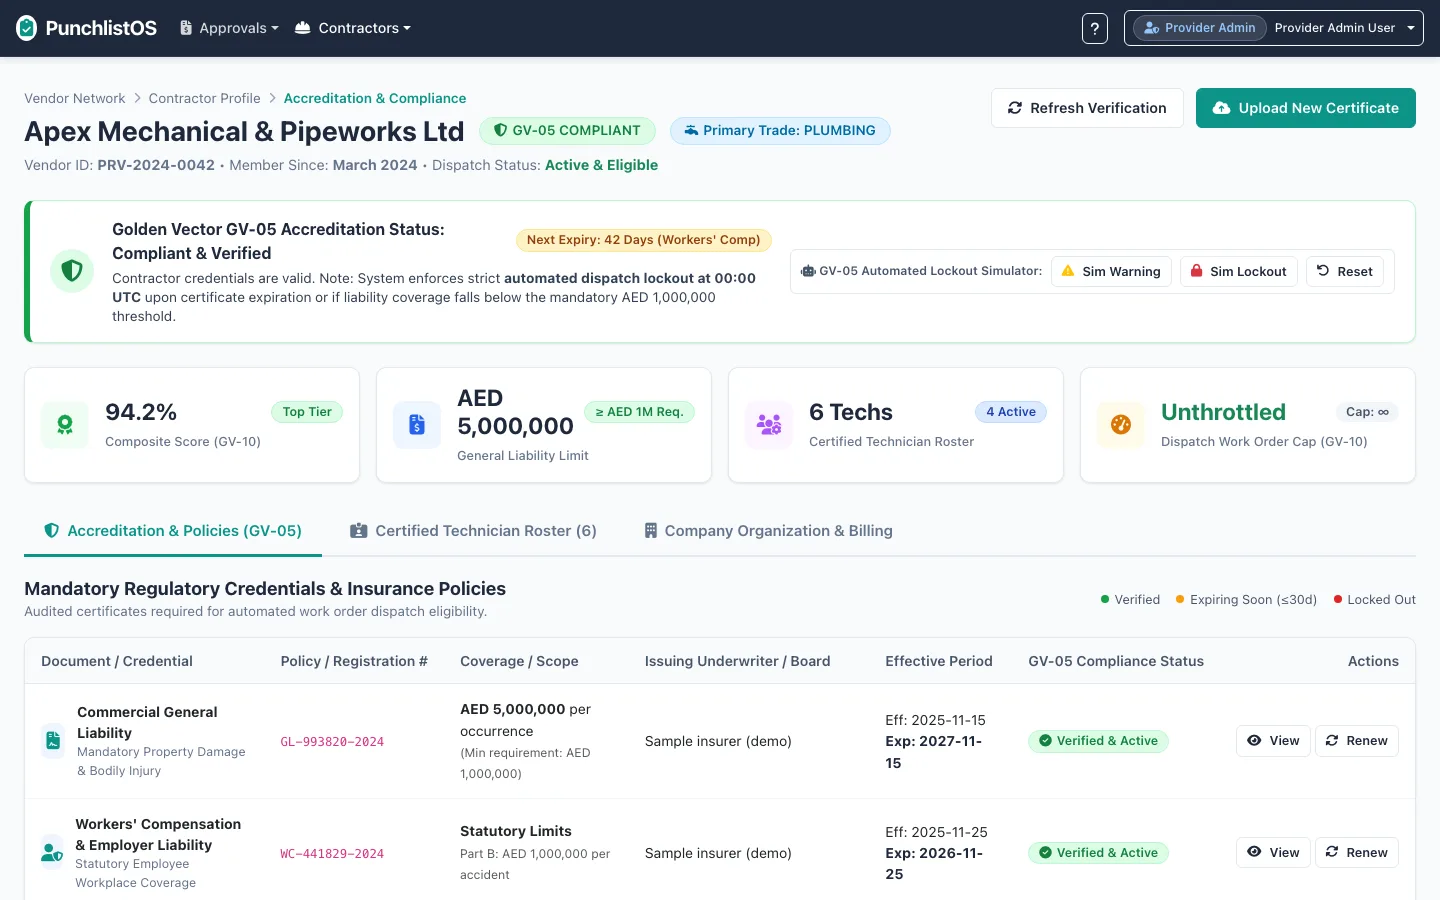Click the Commercial General Liability document icon

[x=53, y=741]
